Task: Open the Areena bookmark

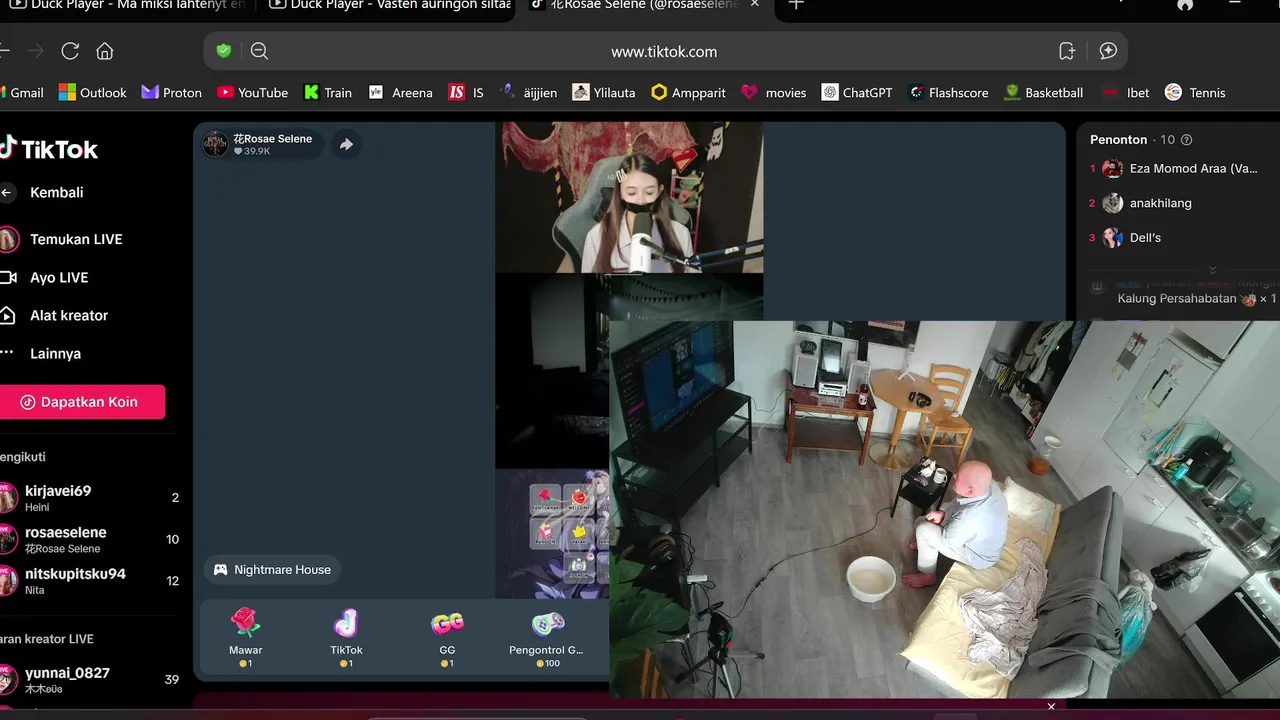Action: click(400, 92)
